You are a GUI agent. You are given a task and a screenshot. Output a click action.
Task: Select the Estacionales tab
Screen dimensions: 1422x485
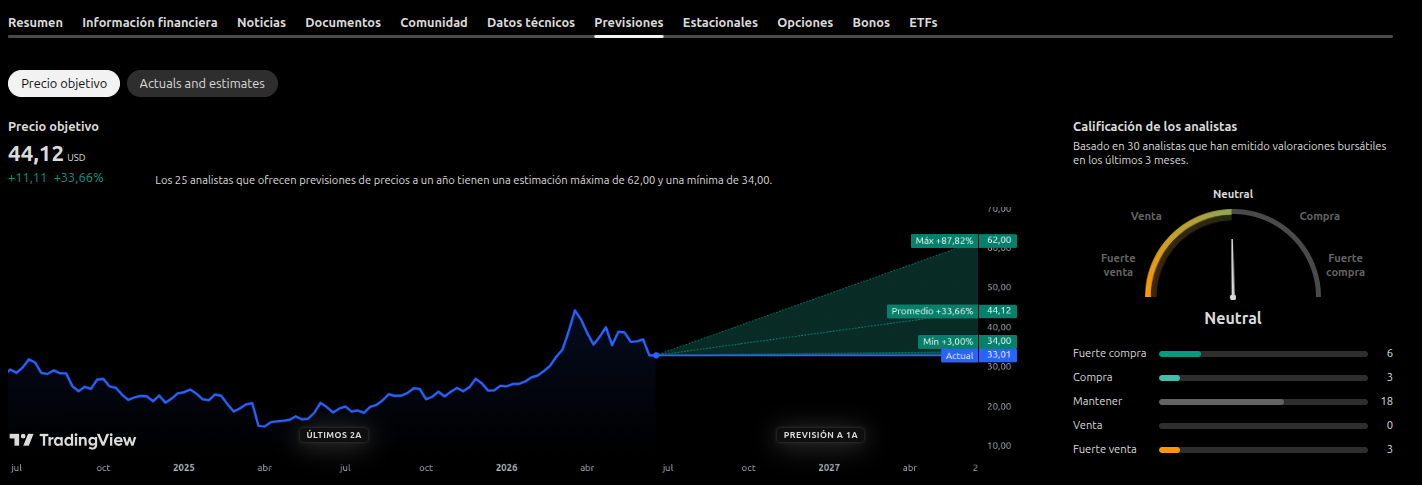point(720,22)
